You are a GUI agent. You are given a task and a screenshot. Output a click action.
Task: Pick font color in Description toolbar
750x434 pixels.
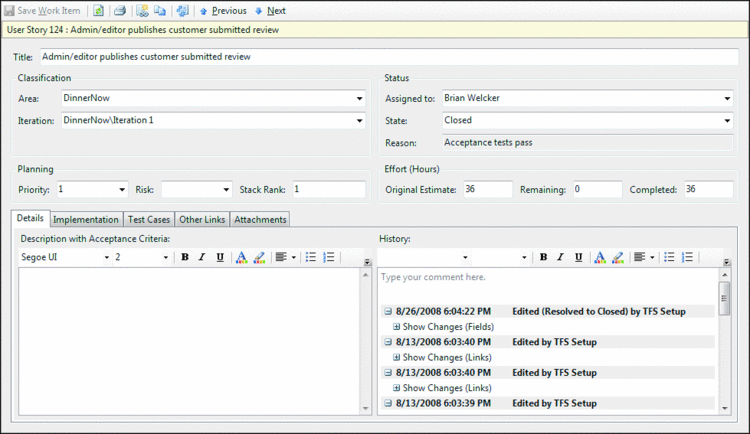(x=241, y=257)
